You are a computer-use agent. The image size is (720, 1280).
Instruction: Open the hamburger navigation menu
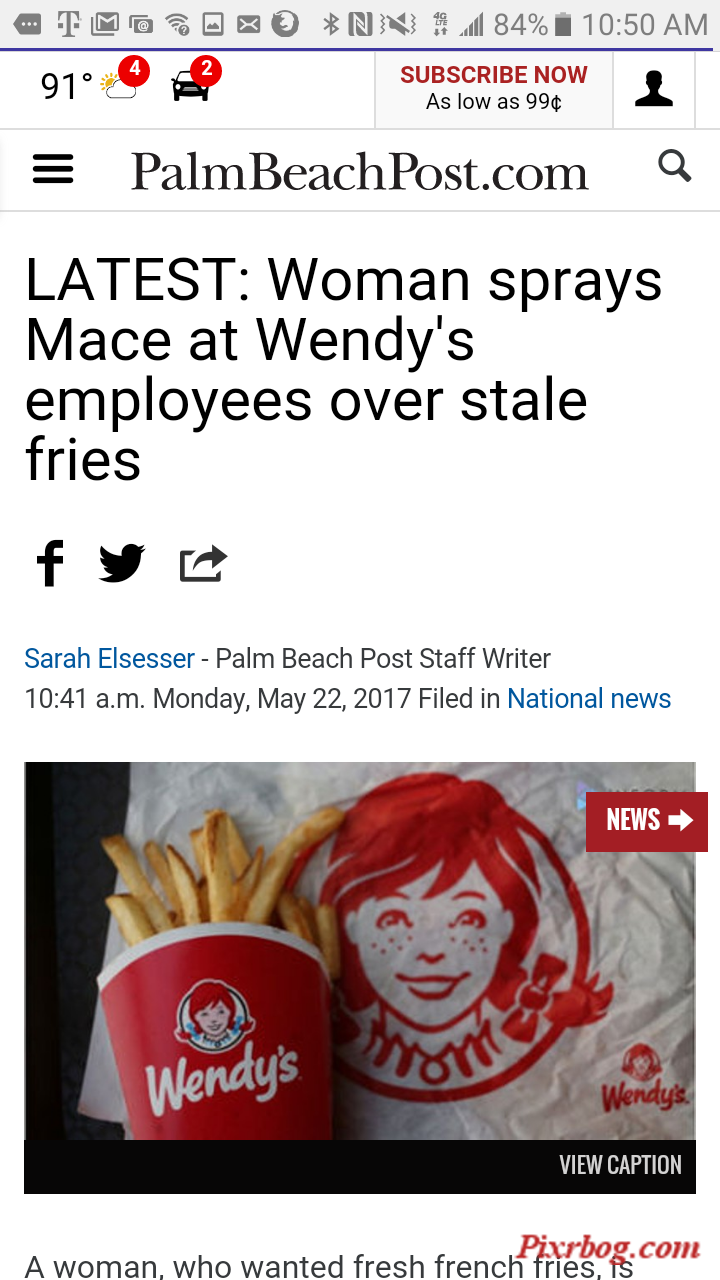click(x=53, y=169)
